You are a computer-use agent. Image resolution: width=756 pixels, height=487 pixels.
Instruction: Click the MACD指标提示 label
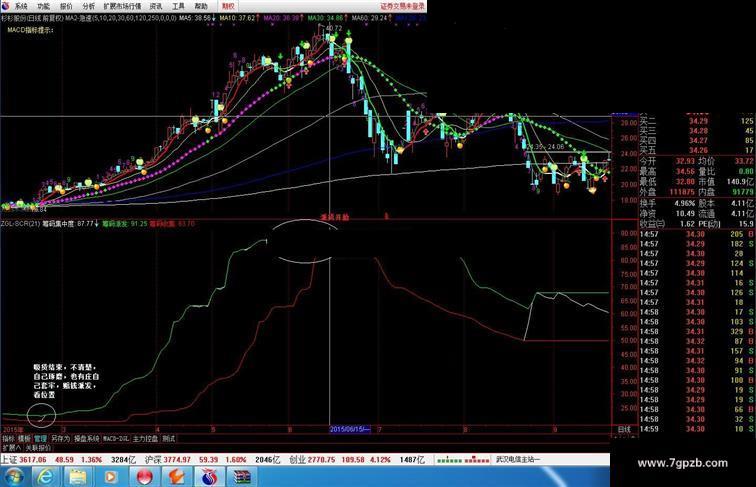click(30, 29)
